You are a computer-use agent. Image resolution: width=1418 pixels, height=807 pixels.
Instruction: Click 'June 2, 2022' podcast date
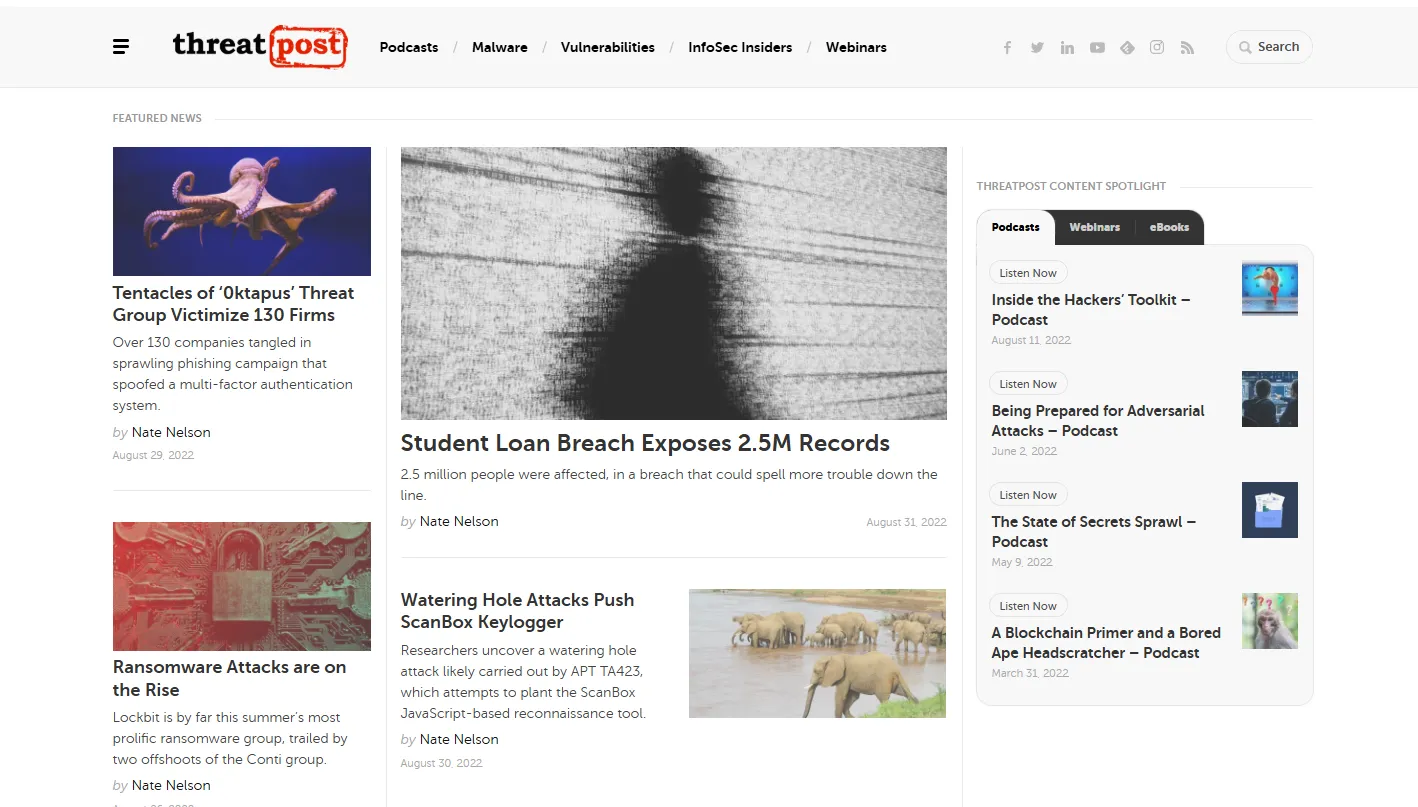coord(1024,451)
